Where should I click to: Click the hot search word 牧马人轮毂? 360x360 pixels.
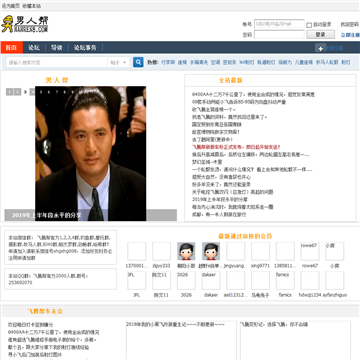tap(327, 62)
